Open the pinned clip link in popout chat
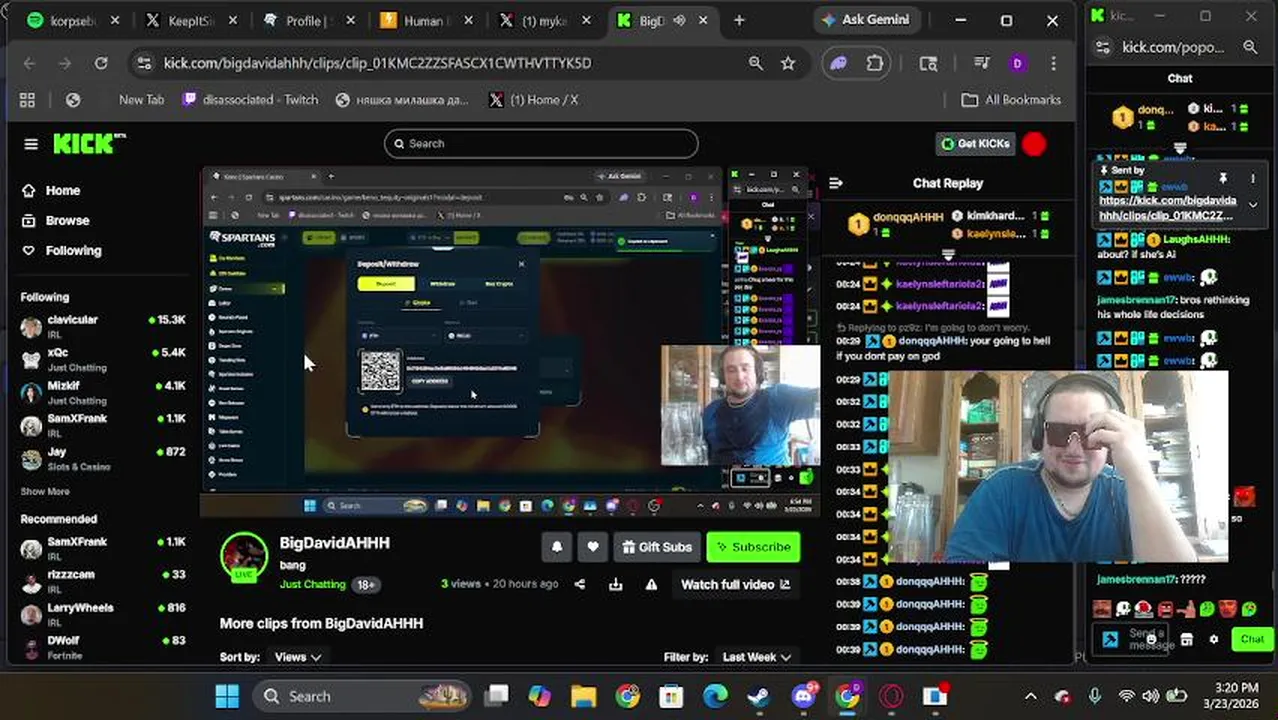Screen dimensions: 1278x720 pos(1168,208)
